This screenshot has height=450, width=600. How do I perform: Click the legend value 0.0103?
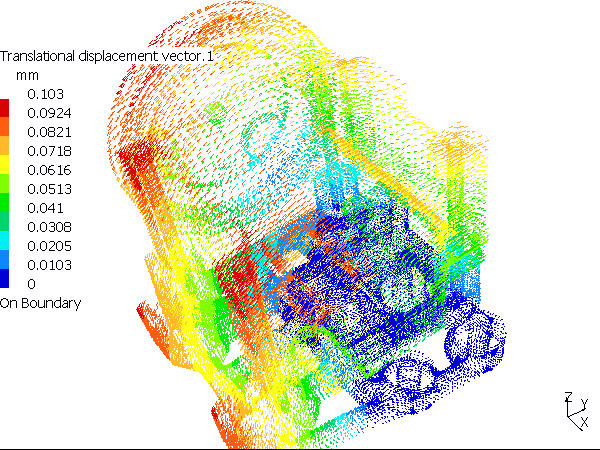[x=49, y=265]
